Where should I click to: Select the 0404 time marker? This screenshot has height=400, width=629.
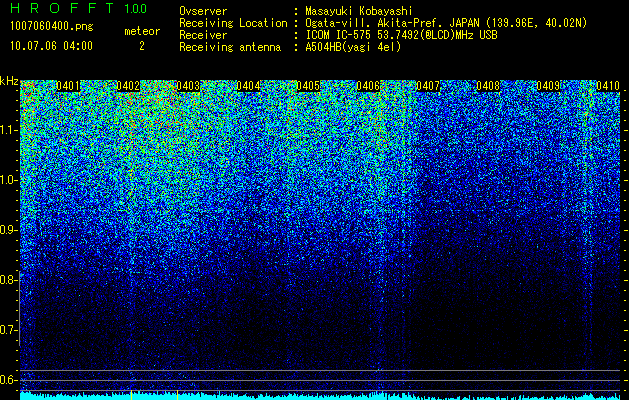point(248,86)
